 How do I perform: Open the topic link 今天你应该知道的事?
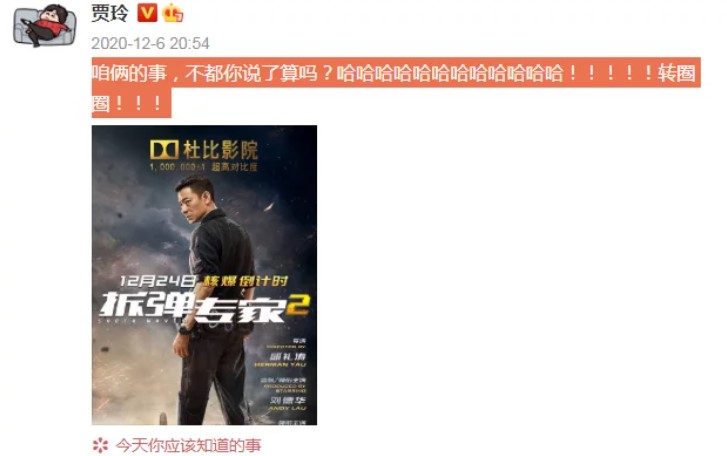click(x=188, y=446)
